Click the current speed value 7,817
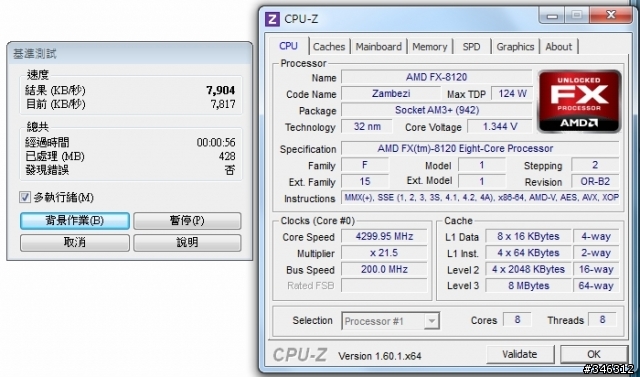 point(223,104)
